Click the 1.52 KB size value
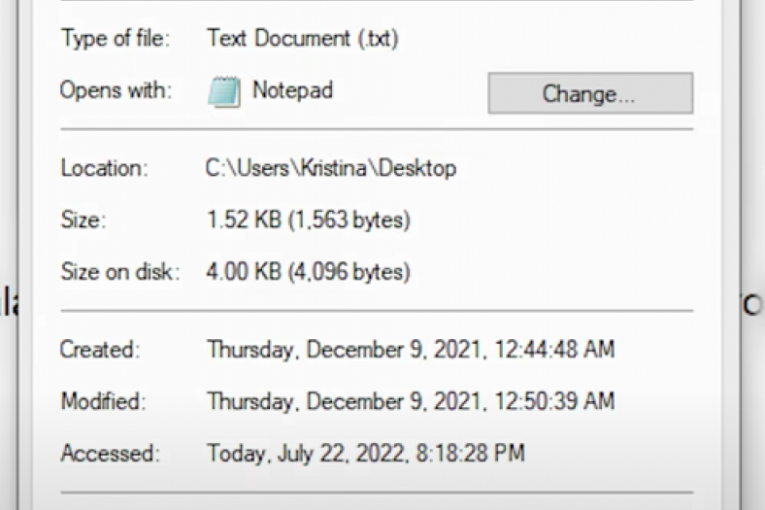The width and height of the screenshot is (765, 510). 308,220
